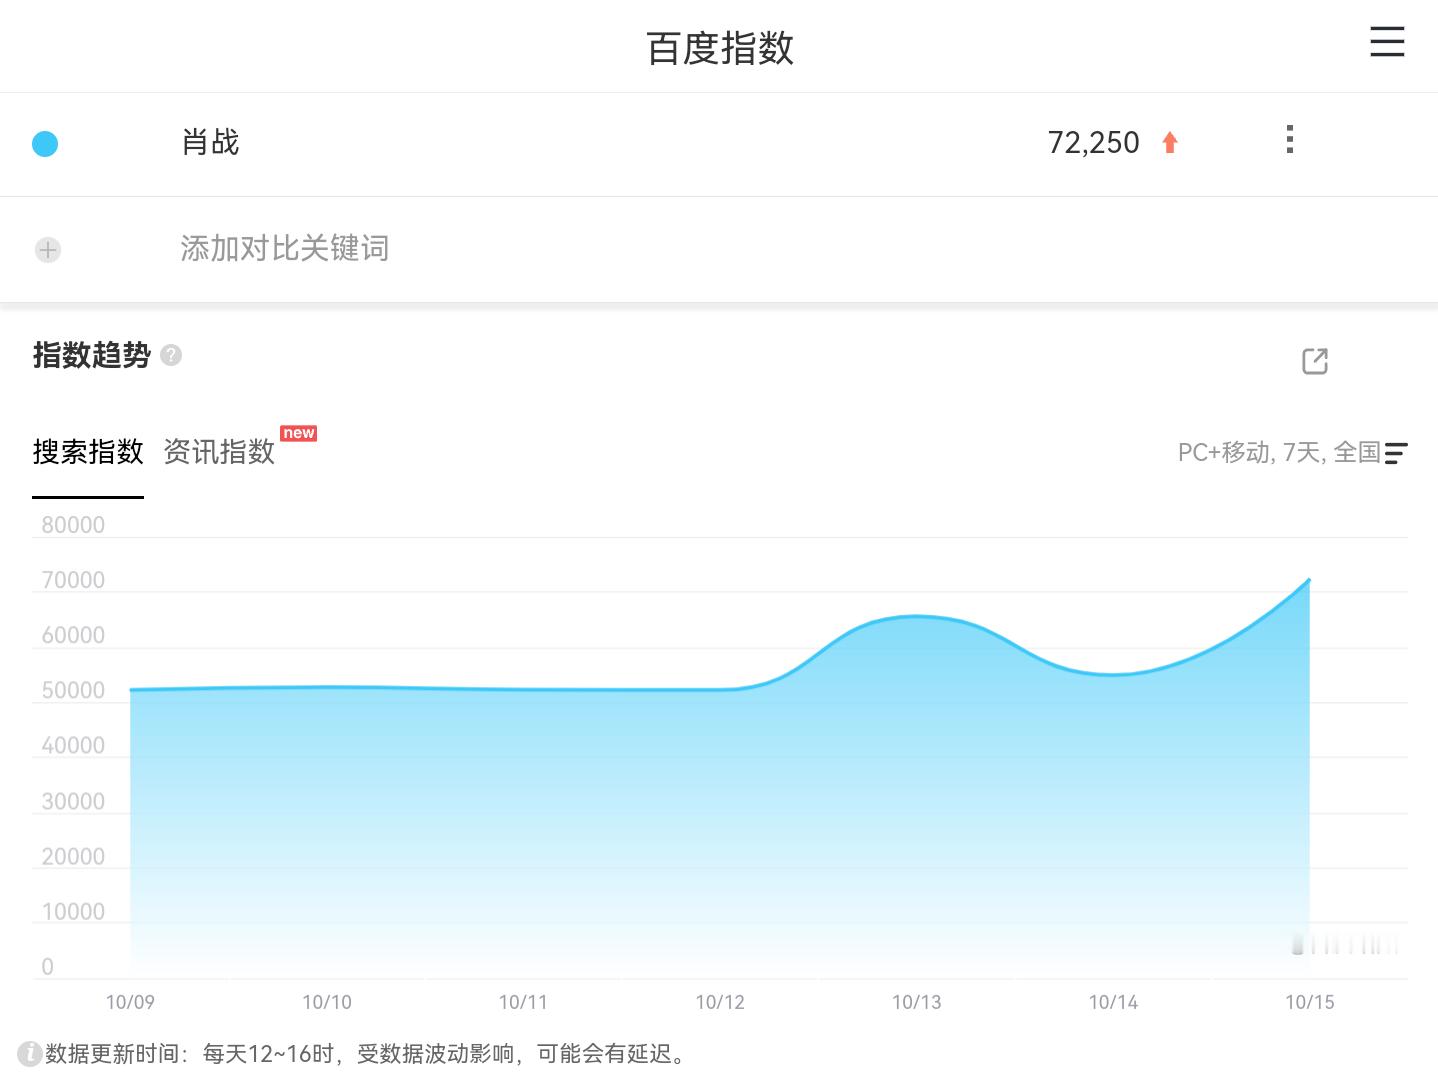Click the 10/09 date label on chart
The height and width of the screenshot is (1073, 1438).
click(130, 1002)
